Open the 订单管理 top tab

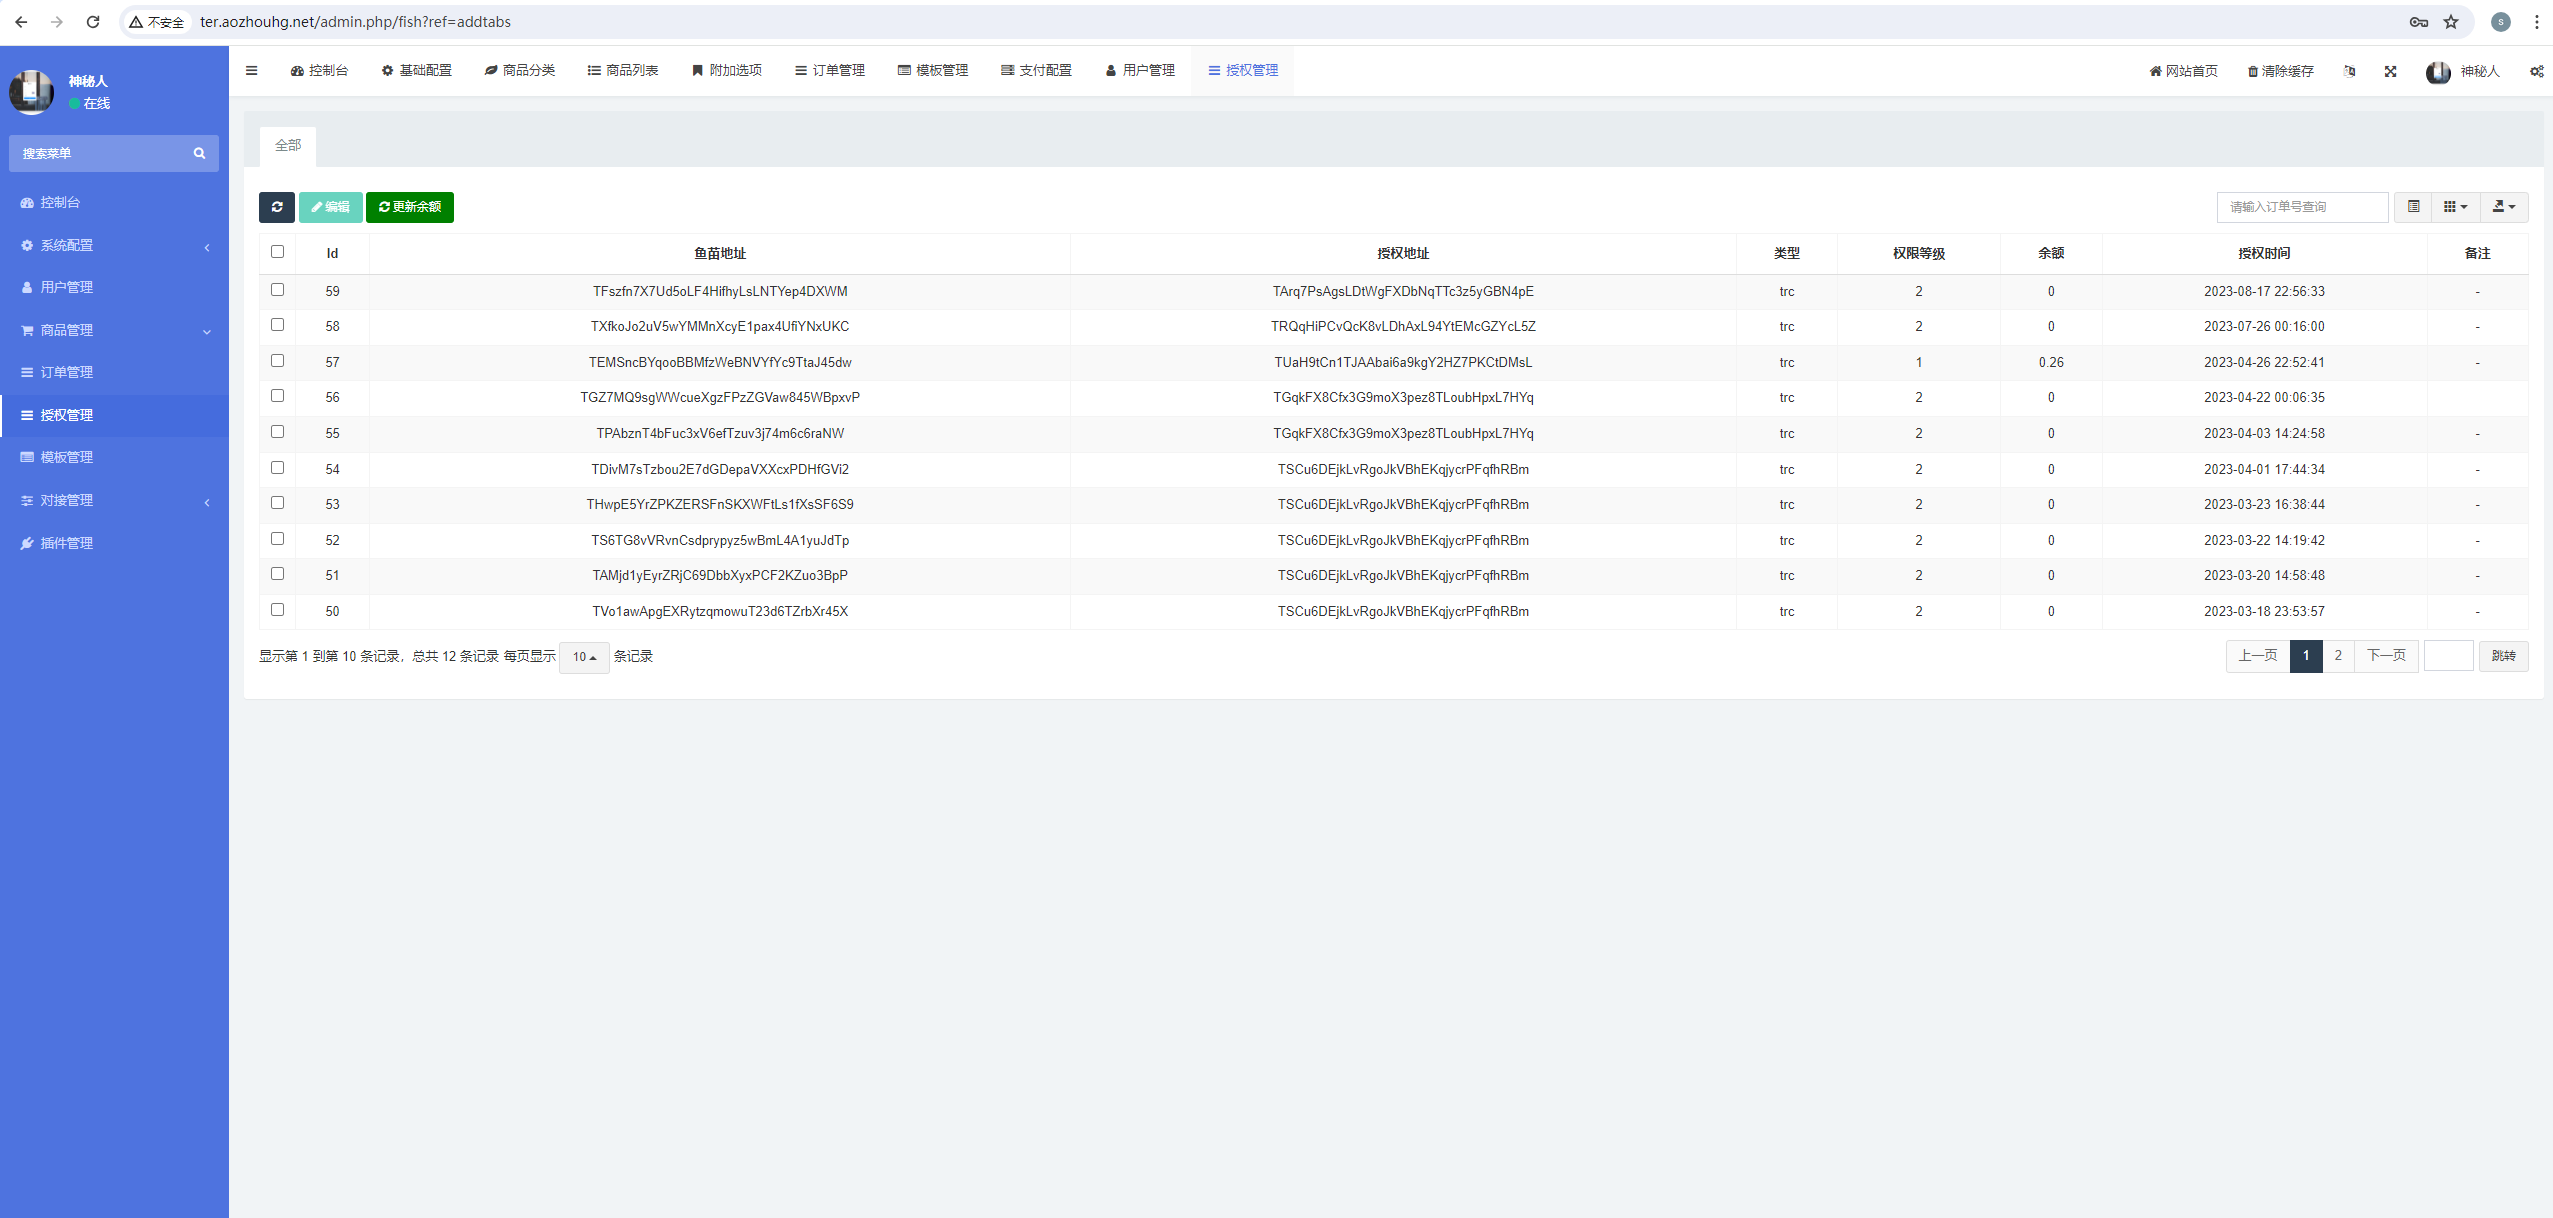coord(829,71)
